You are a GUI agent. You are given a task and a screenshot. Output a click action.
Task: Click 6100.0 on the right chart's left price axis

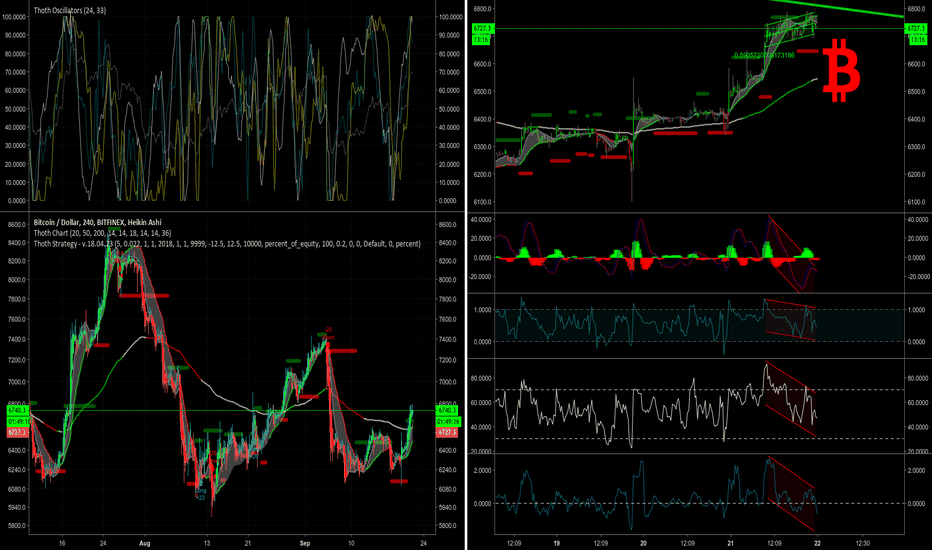483,202
